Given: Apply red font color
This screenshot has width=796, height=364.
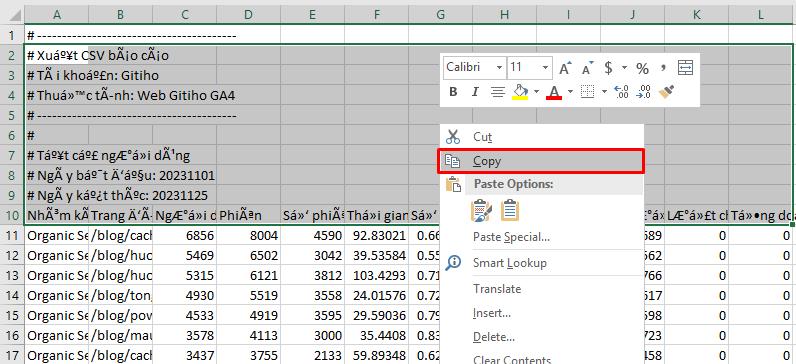Looking at the screenshot, I should point(554,92).
